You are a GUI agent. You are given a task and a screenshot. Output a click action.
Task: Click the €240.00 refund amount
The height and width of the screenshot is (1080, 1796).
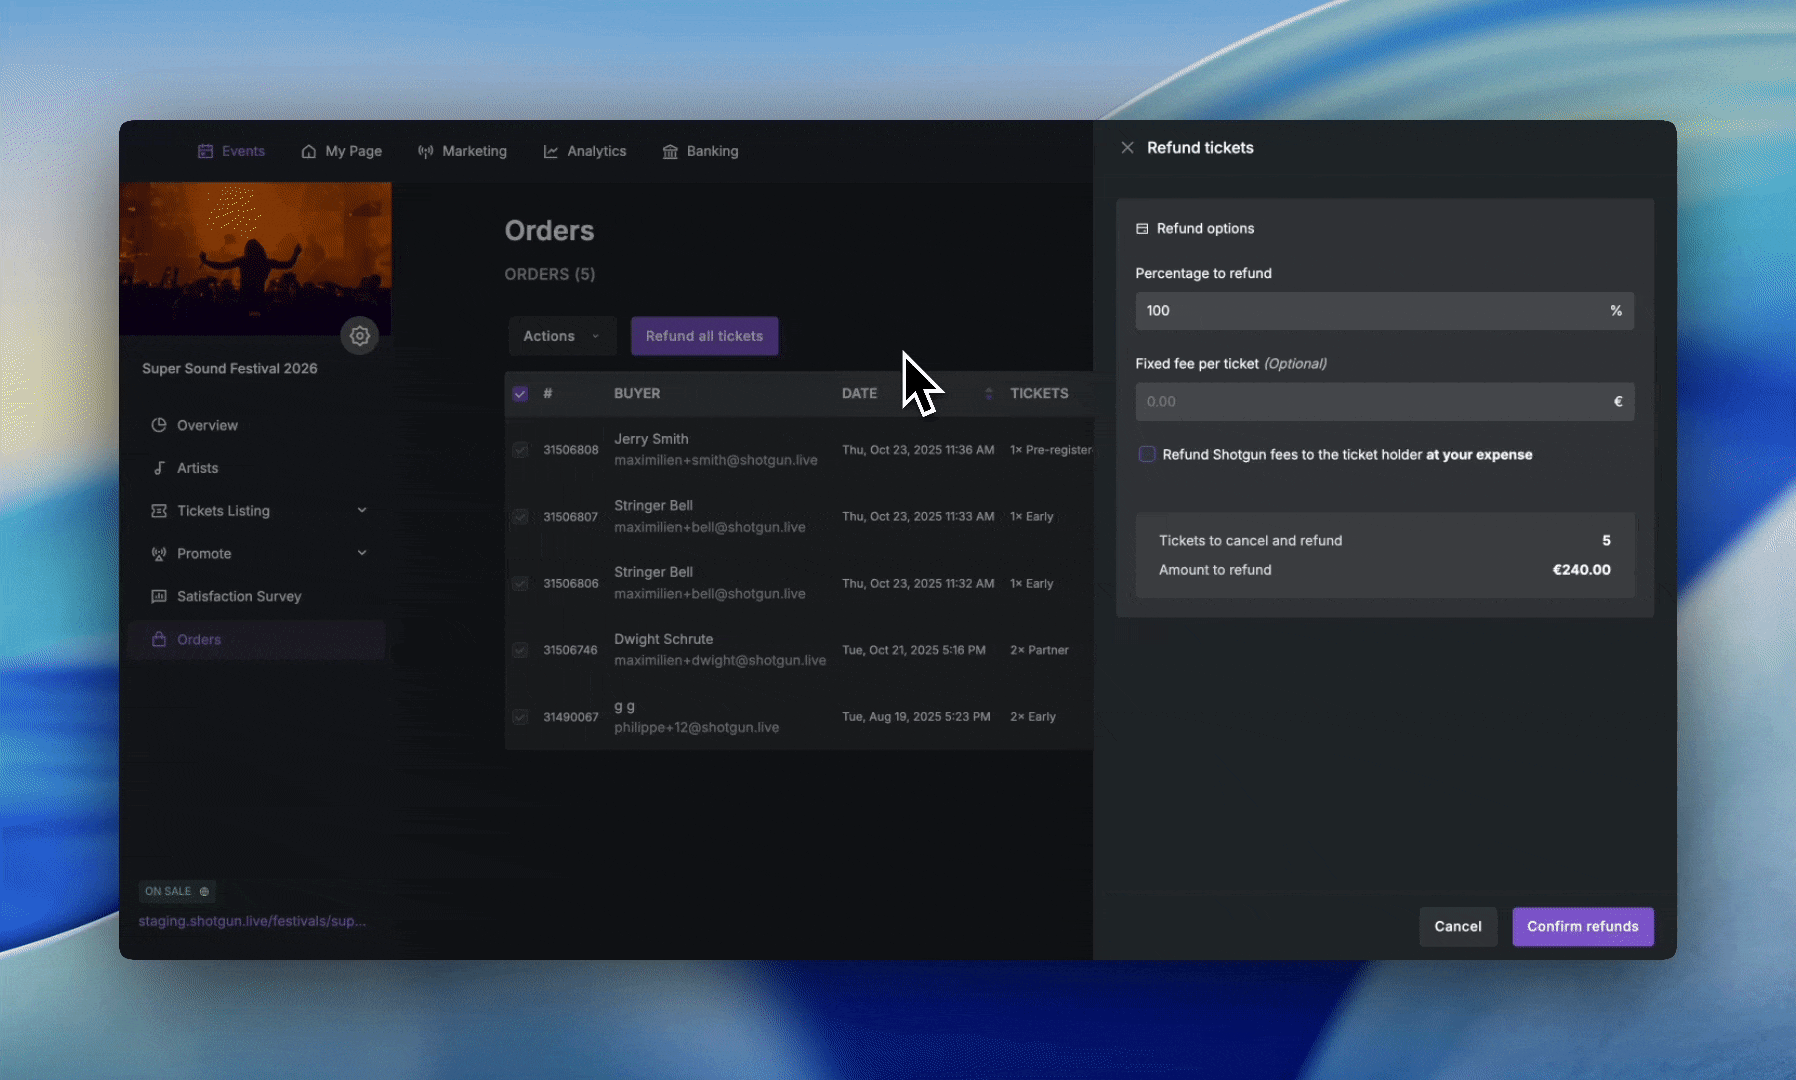pos(1581,570)
